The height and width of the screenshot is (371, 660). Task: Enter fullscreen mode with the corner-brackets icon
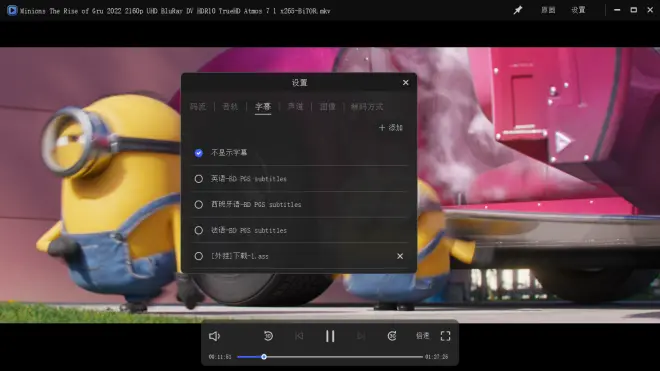point(445,336)
